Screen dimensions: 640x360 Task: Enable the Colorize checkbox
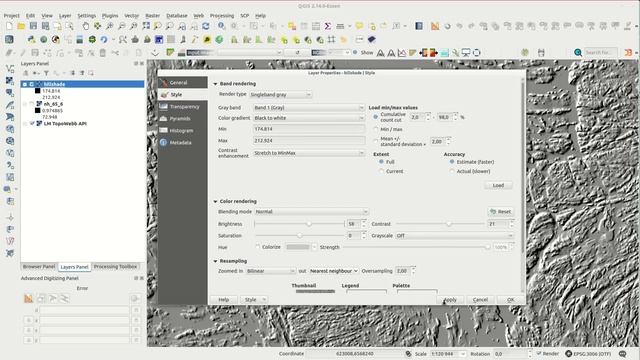pos(258,247)
